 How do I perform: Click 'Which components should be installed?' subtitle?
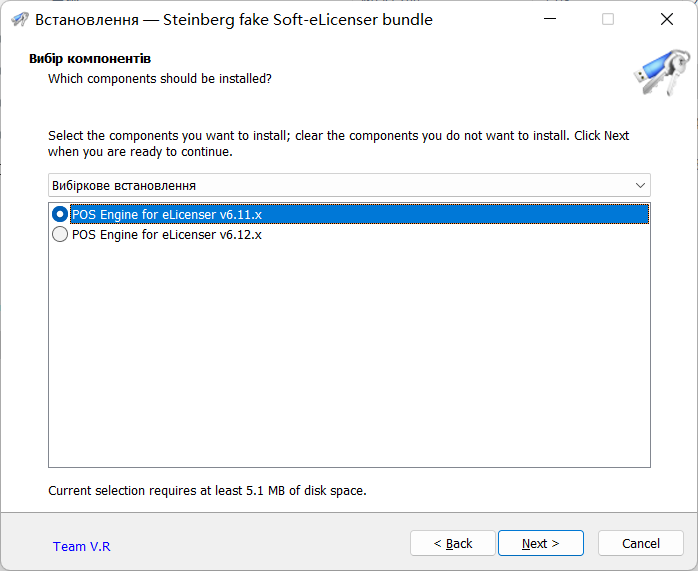(160, 78)
